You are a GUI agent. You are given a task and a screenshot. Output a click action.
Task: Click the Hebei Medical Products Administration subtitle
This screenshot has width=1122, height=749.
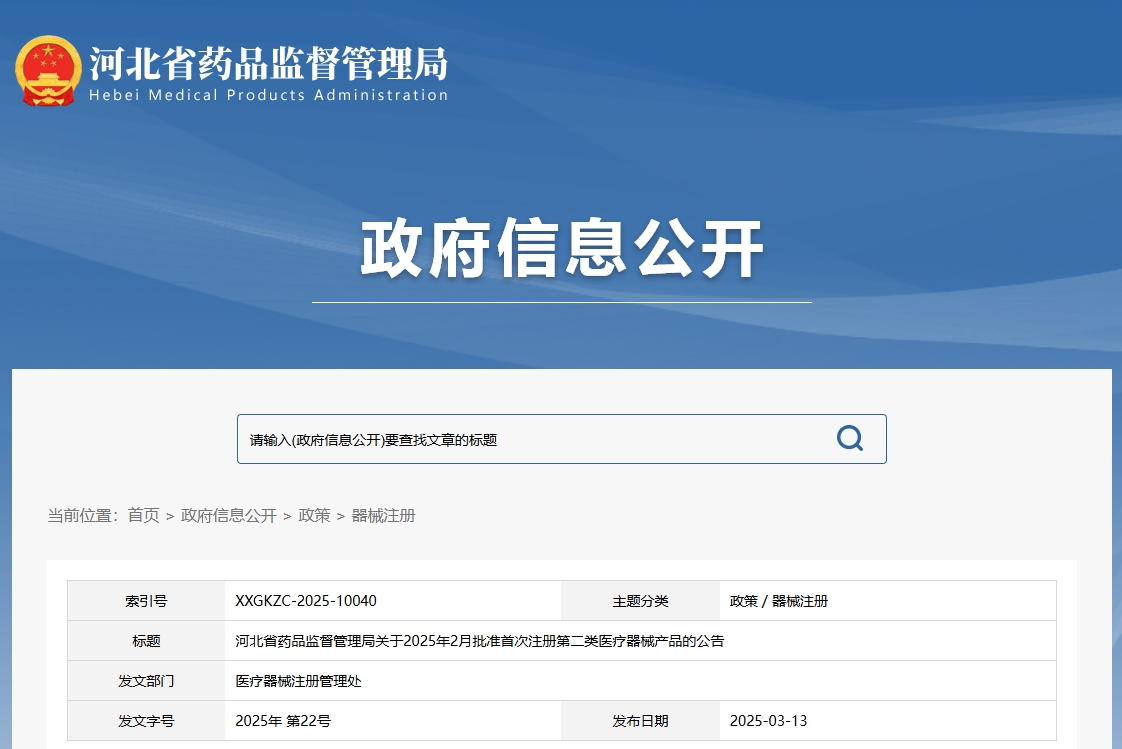(268, 96)
